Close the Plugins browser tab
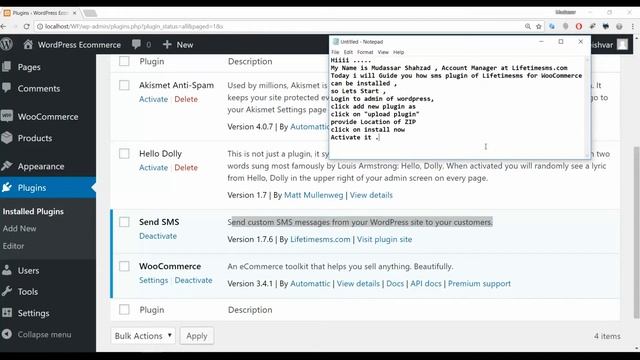Viewport: 640px width, 360px height. tap(74, 13)
